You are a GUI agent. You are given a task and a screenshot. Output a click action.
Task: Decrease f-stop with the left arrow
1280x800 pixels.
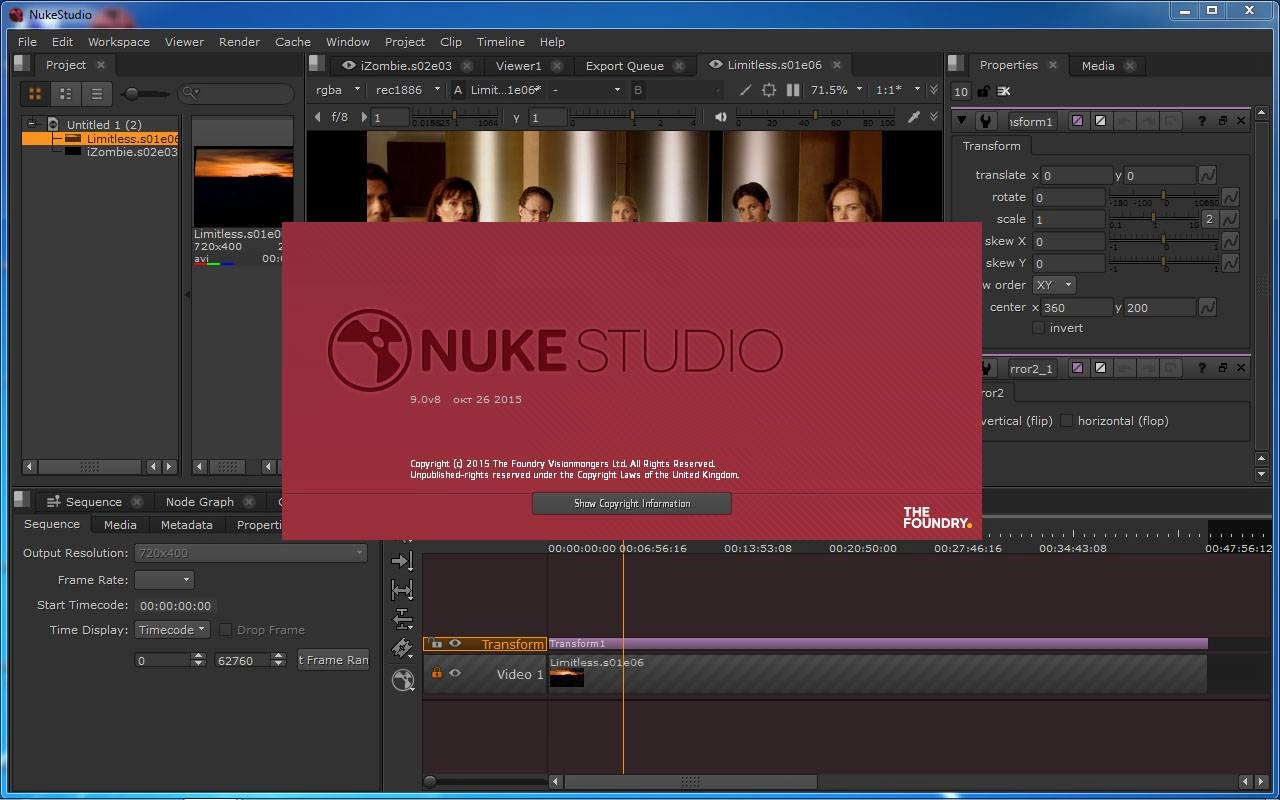coord(318,117)
